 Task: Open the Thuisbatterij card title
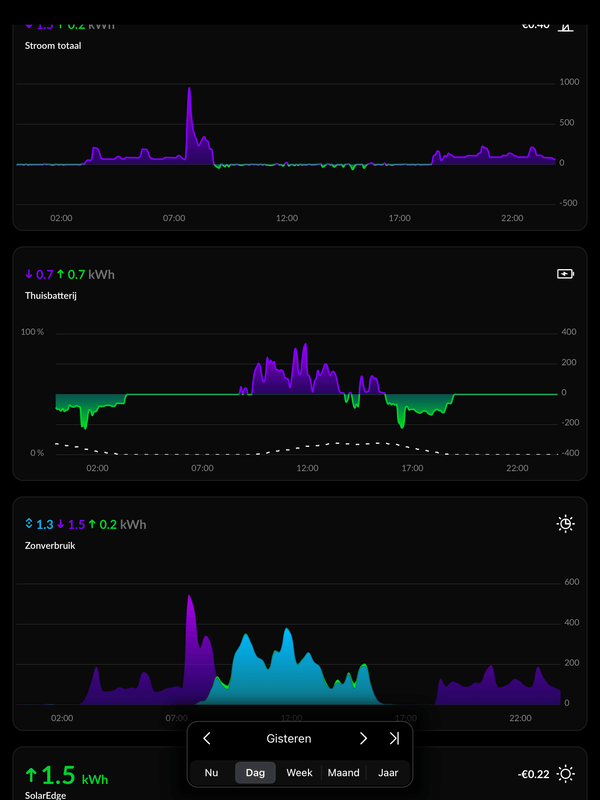[51, 295]
